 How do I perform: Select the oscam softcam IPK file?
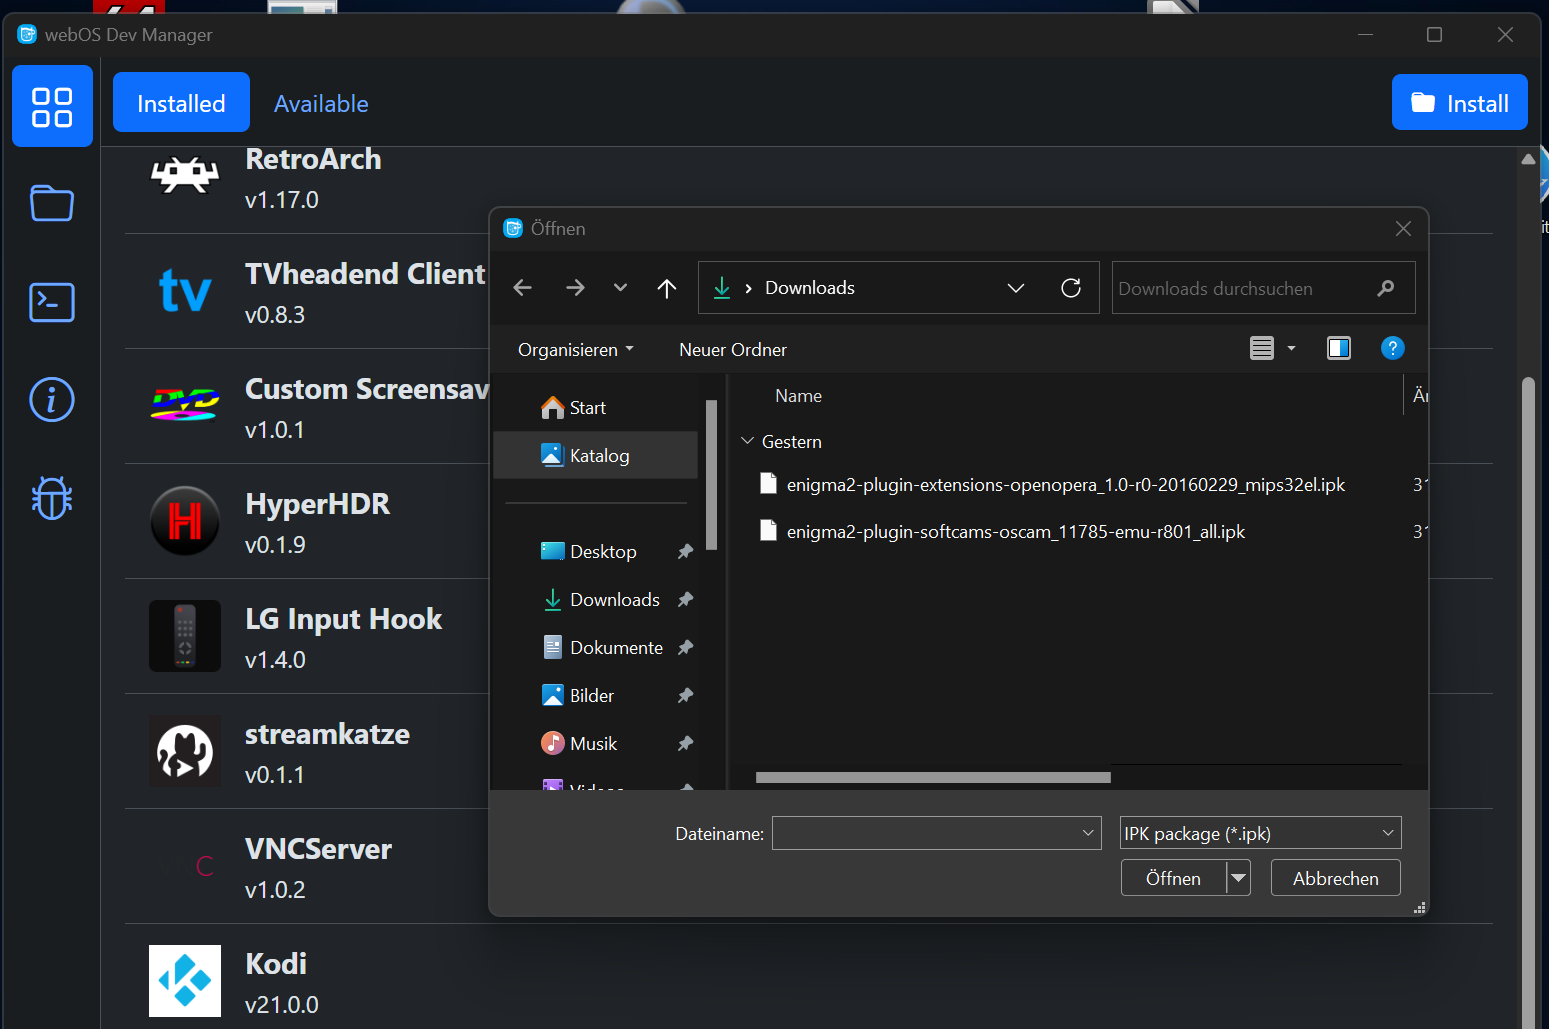coord(1015,531)
